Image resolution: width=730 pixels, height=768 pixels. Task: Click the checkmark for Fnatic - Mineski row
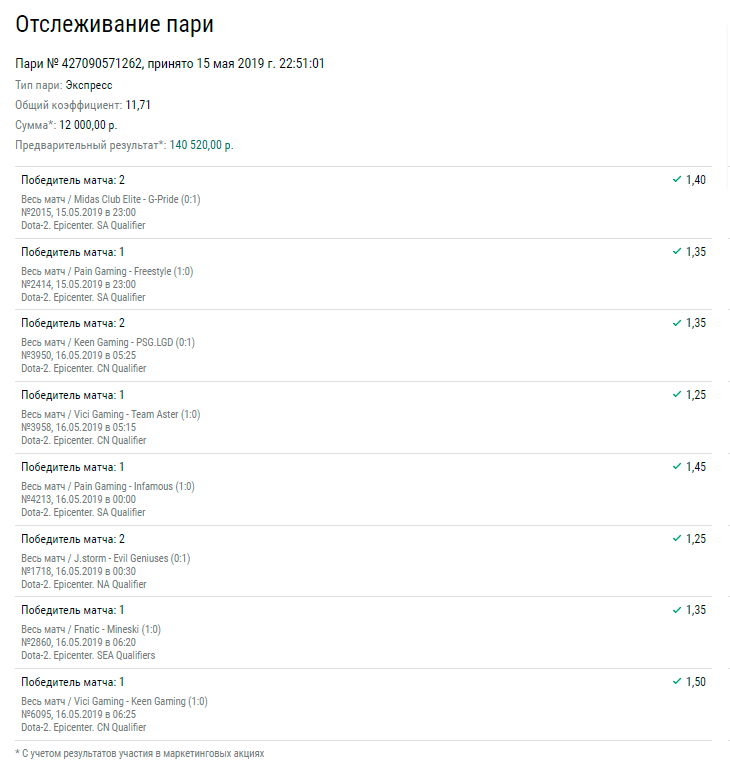point(677,610)
